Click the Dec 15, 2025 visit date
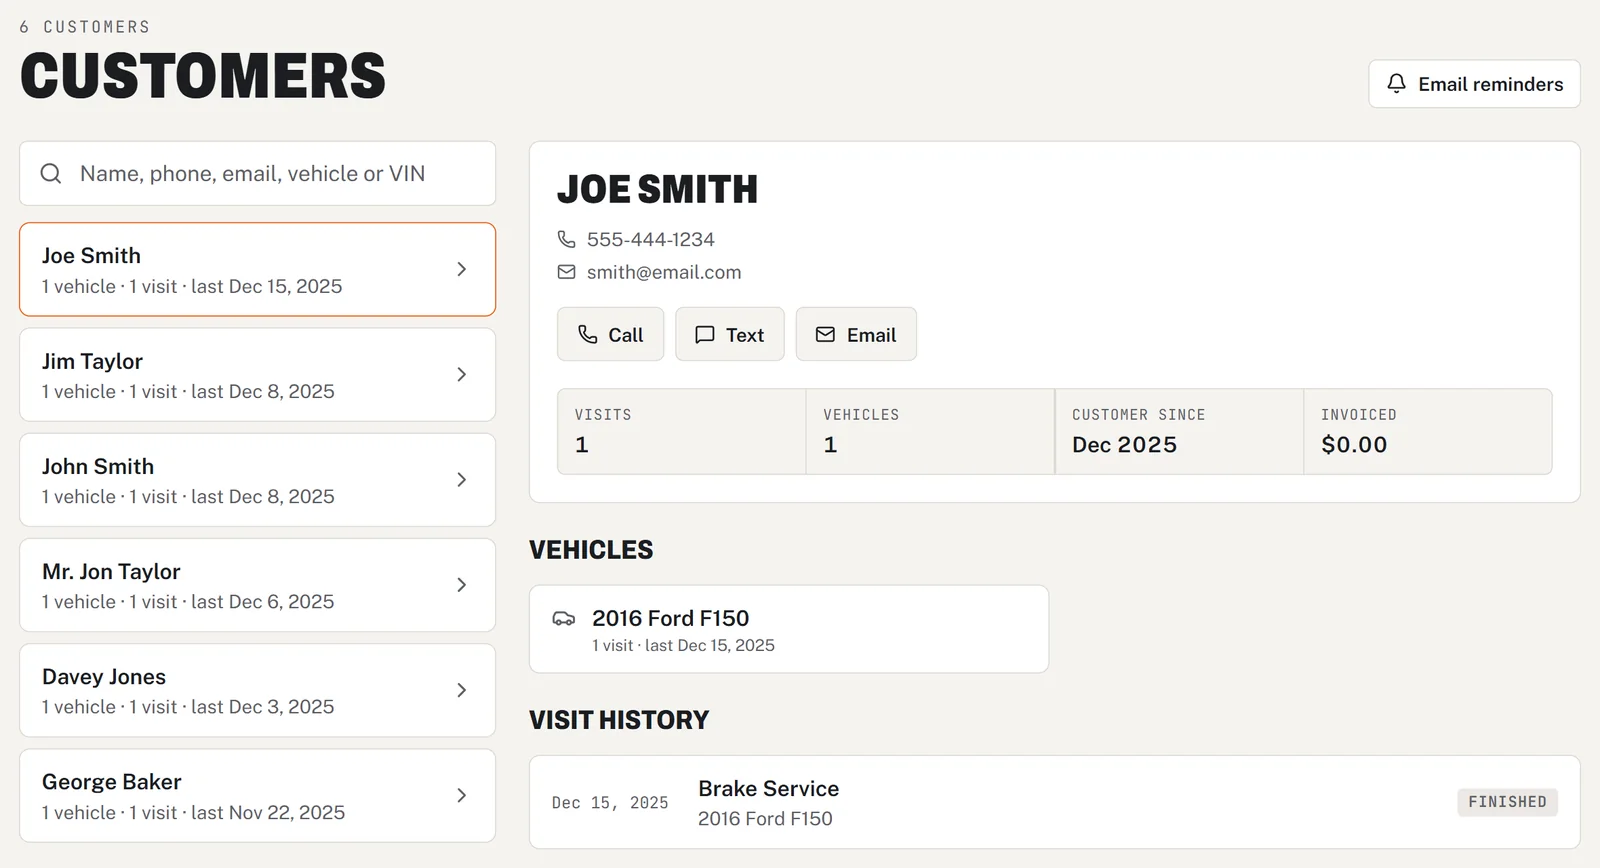Screen dimensions: 1600x868 tap(610, 803)
